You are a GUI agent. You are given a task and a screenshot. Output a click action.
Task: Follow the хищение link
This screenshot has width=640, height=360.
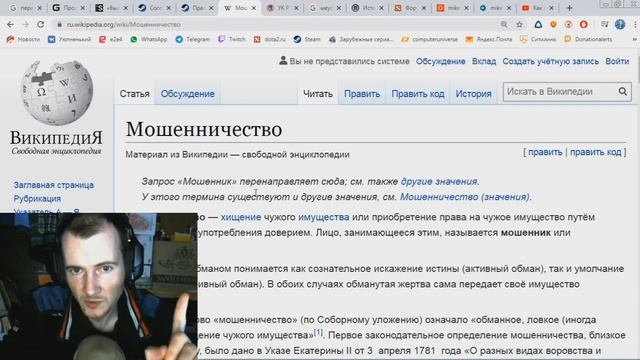[240, 217]
